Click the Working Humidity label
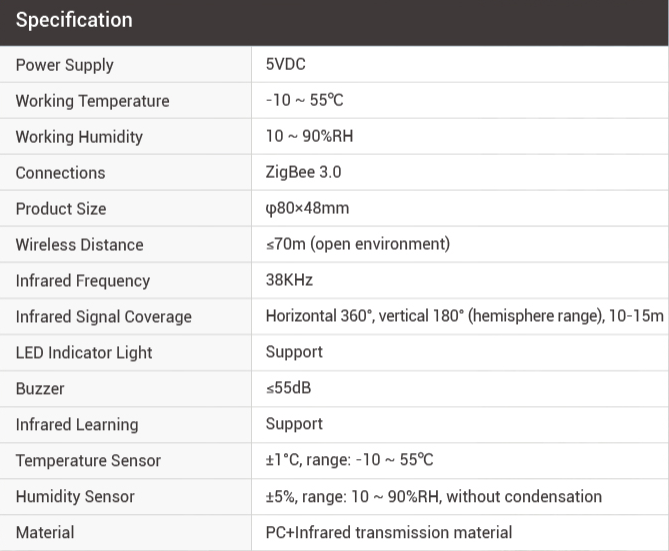 pyautogui.click(x=80, y=137)
